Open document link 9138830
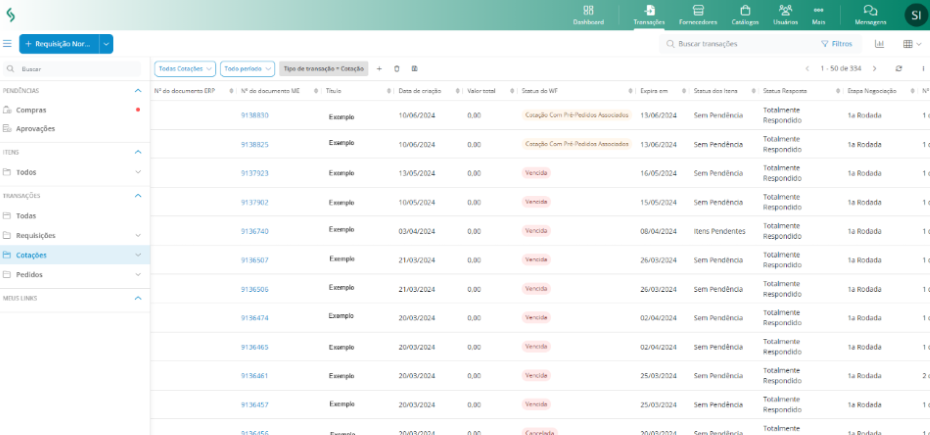 click(254, 115)
